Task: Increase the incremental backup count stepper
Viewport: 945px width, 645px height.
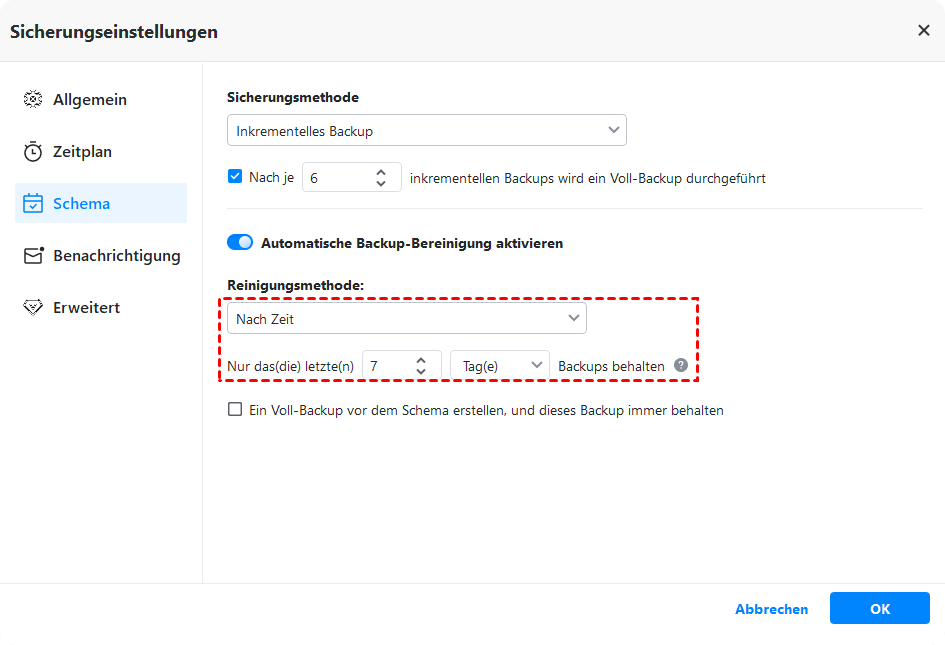Action: pyautogui.click(x=381, y=172)
